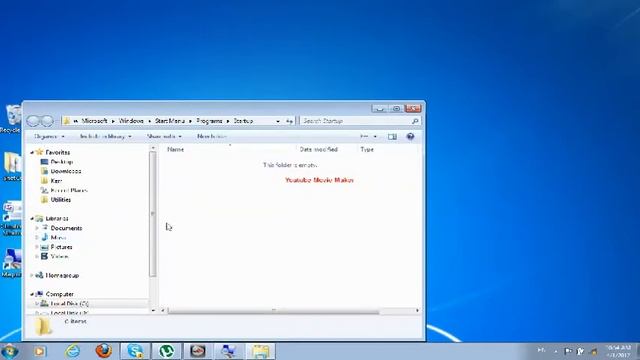
Task: Show the preview pane
Action: point(392,136)
